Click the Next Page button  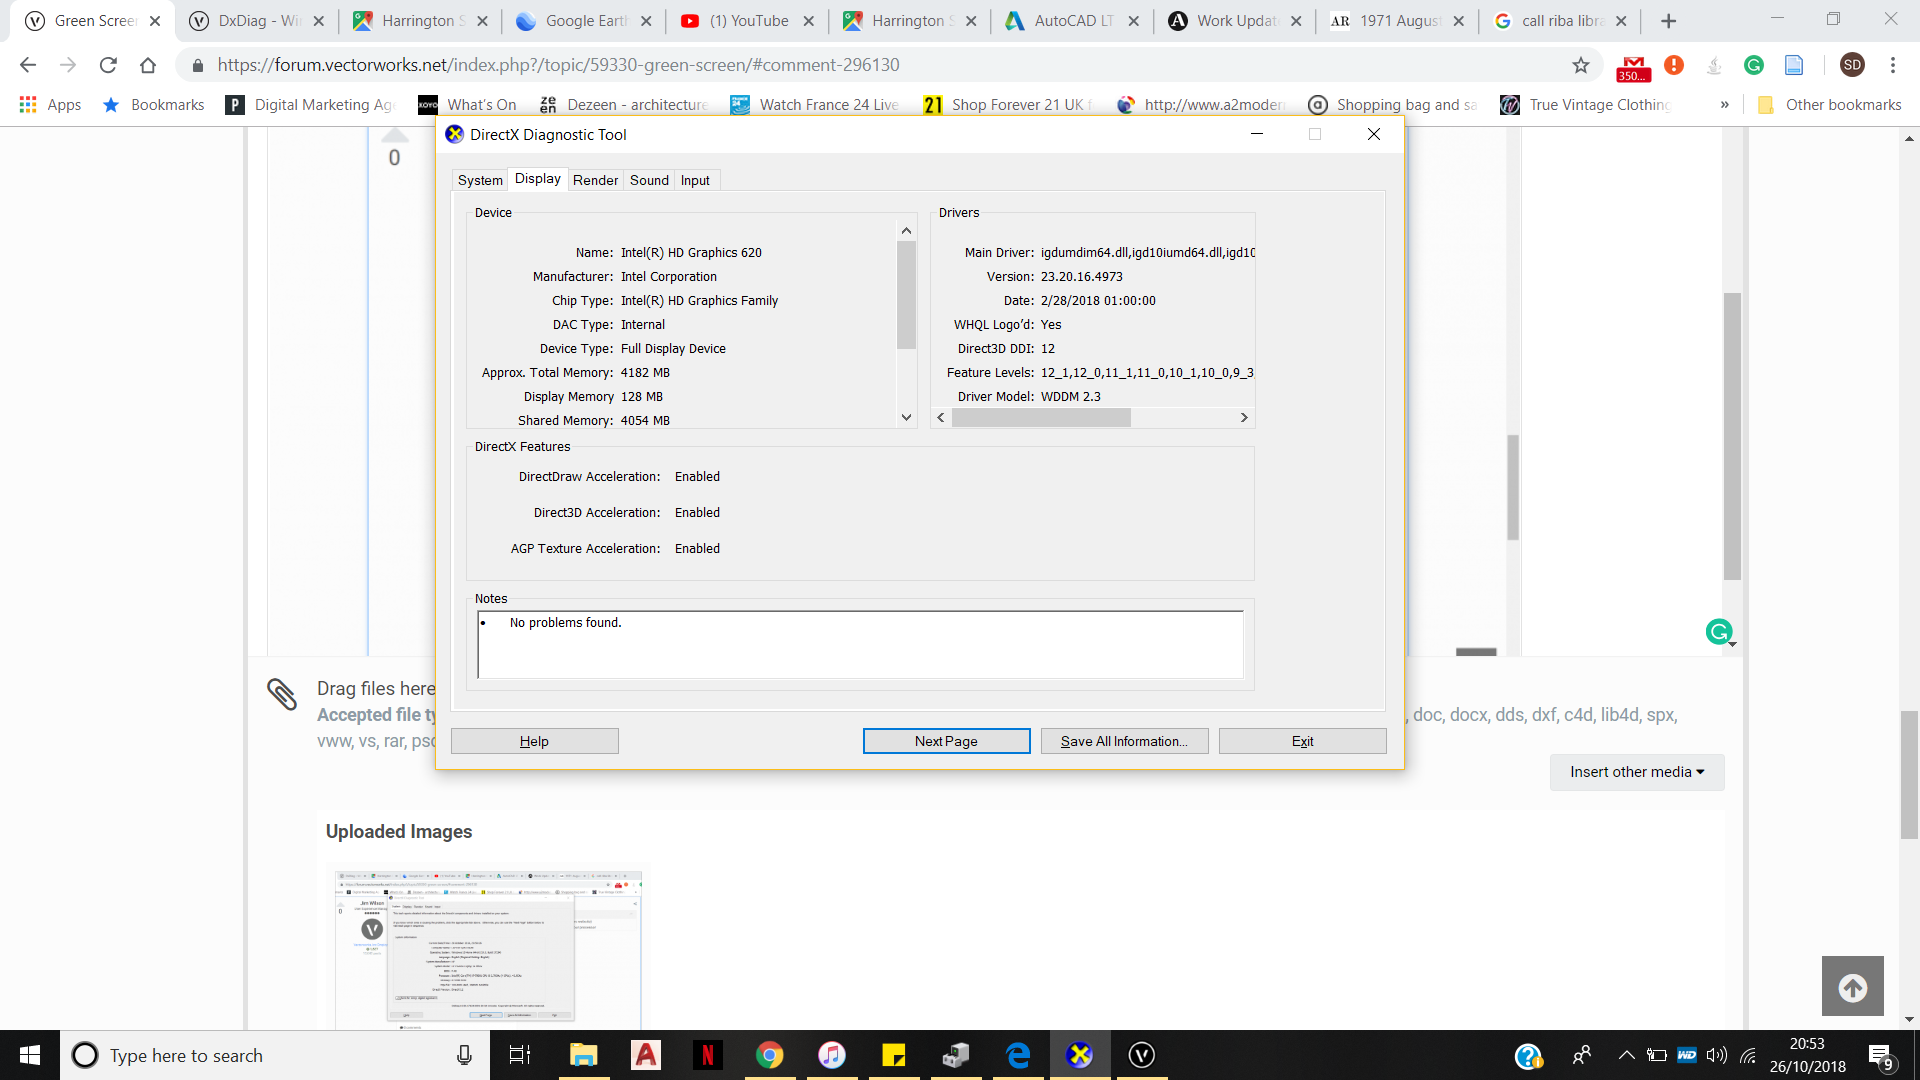tap(946, 741)
